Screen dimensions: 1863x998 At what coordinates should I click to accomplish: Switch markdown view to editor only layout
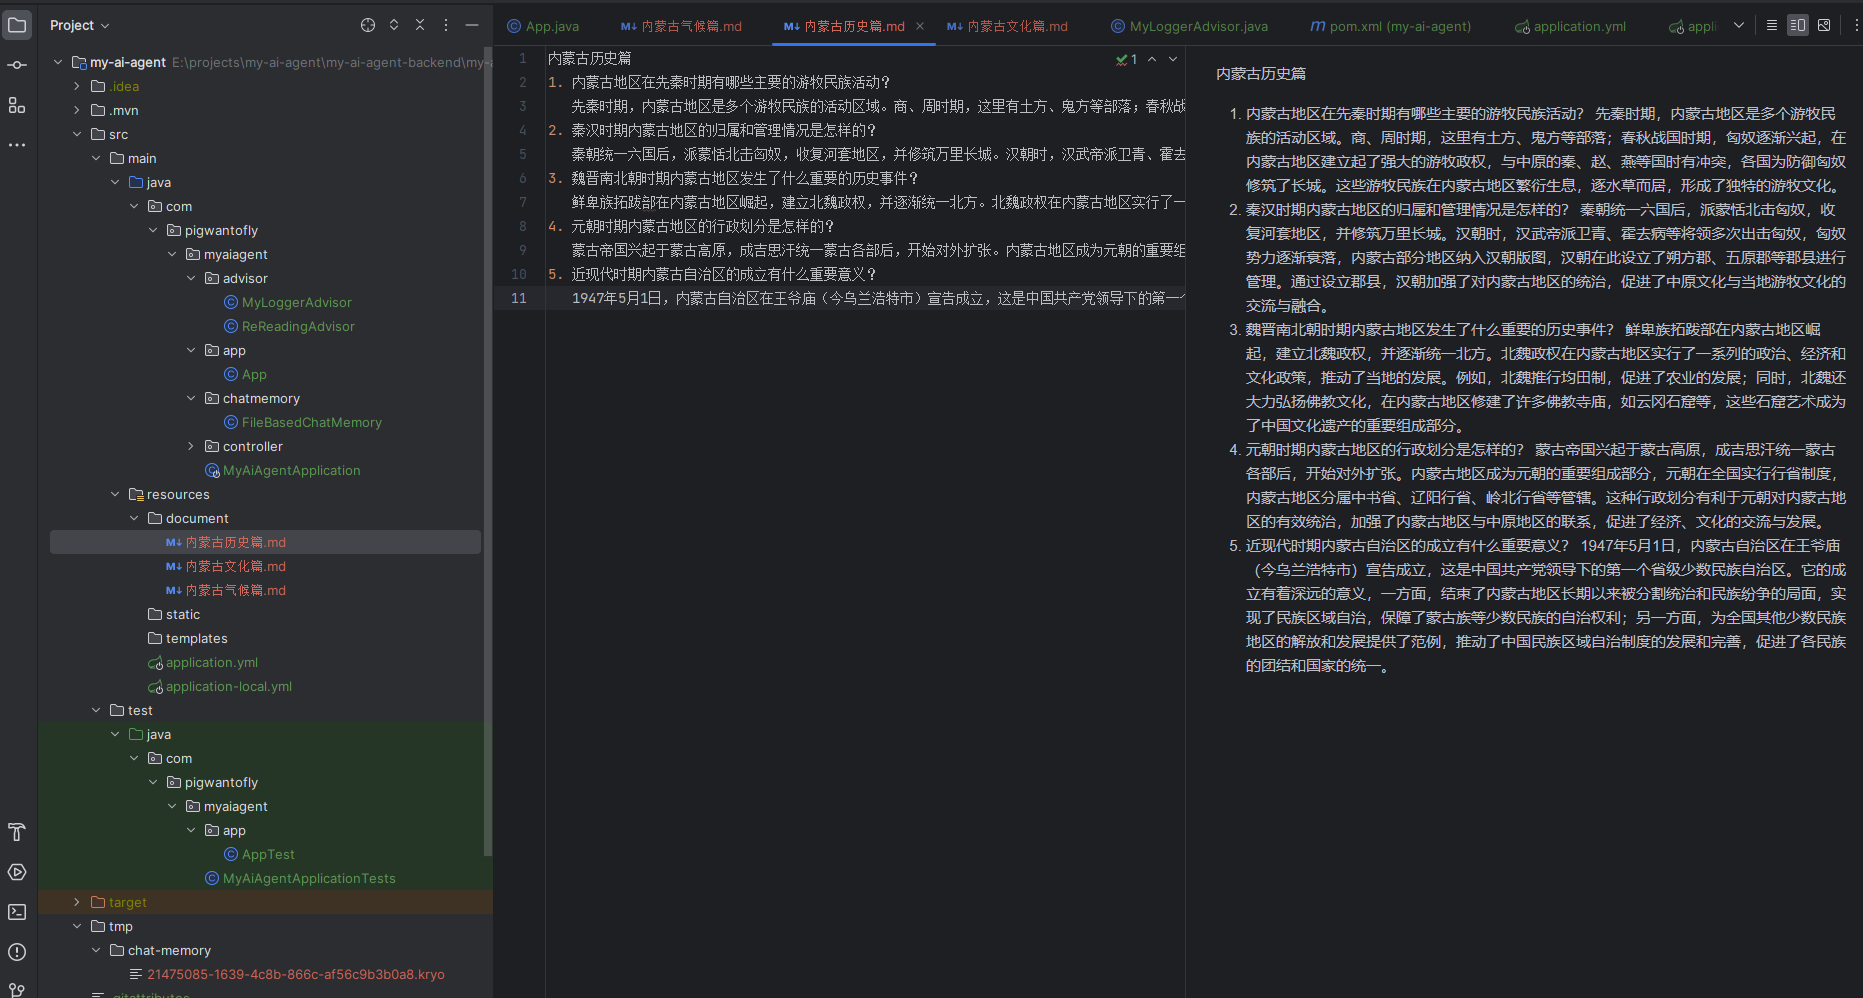[x=1771, y=25]
